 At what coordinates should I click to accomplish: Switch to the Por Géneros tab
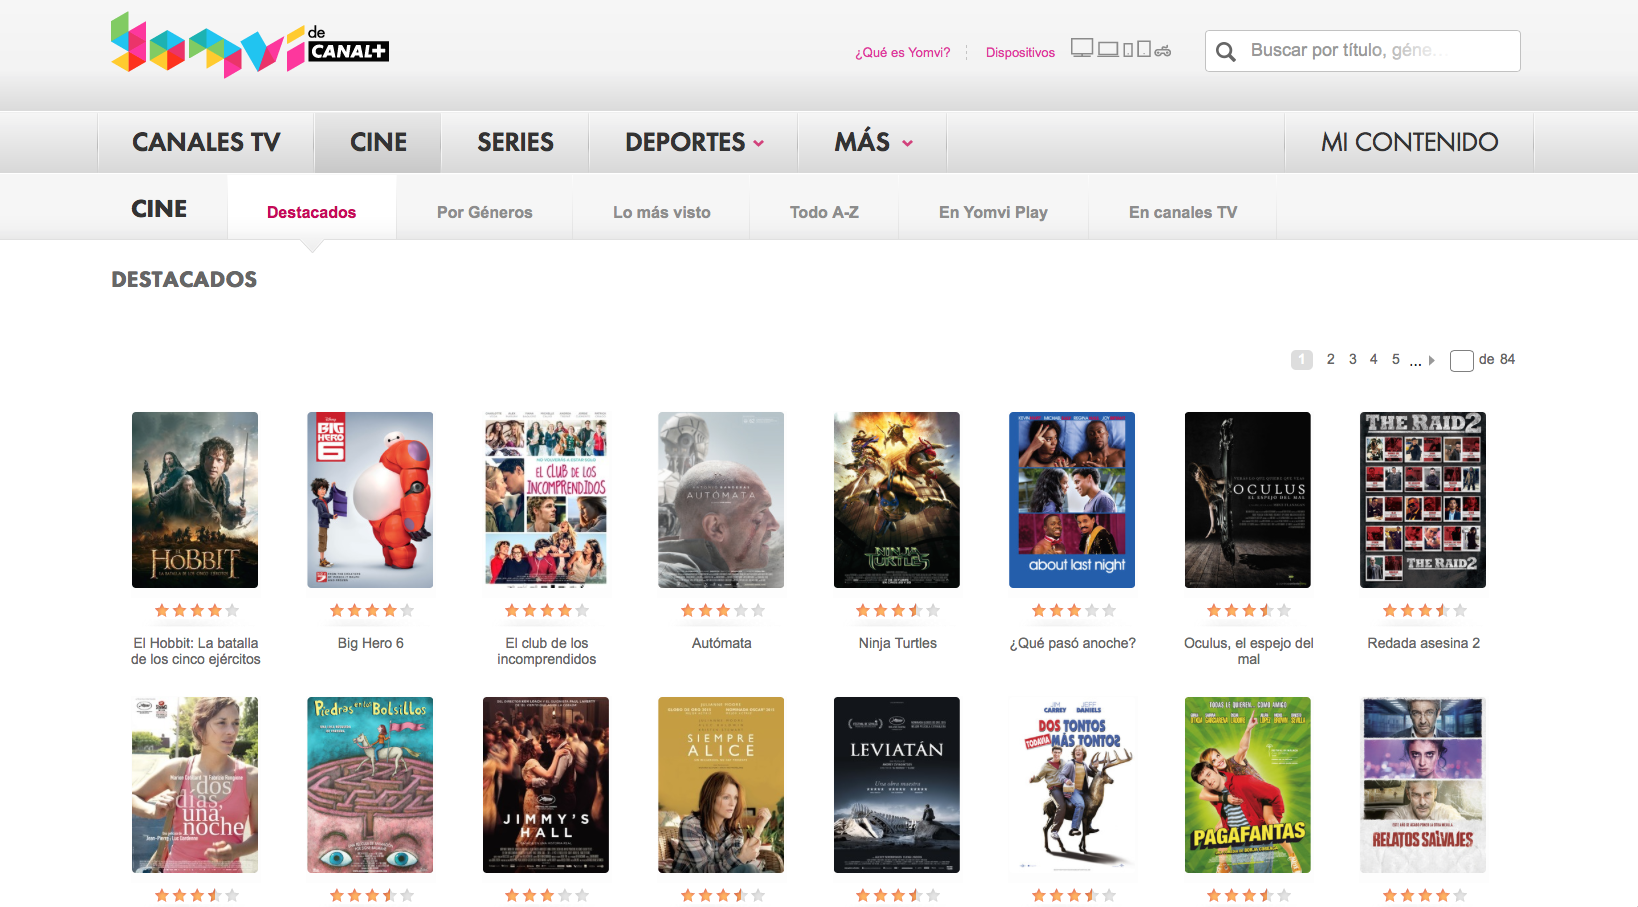tap(485, 212)
